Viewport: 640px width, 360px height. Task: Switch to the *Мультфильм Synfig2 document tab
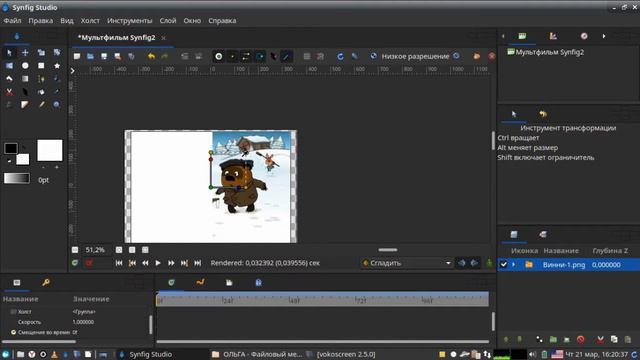(x=116, y=38)
